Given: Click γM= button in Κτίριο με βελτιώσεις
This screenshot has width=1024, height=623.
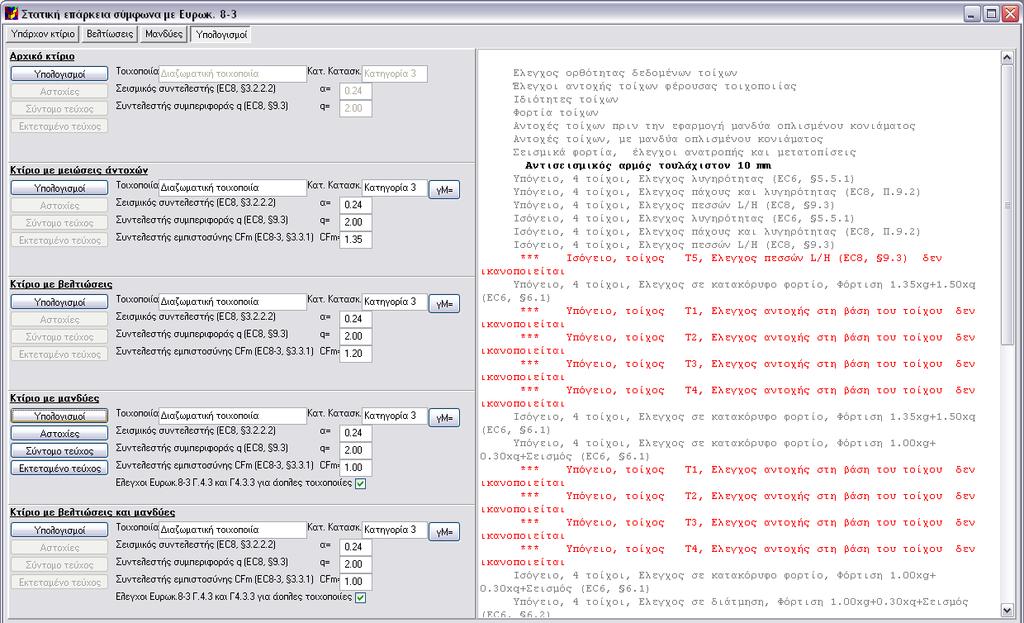Looking at the screenshot, I should [444, 304].
